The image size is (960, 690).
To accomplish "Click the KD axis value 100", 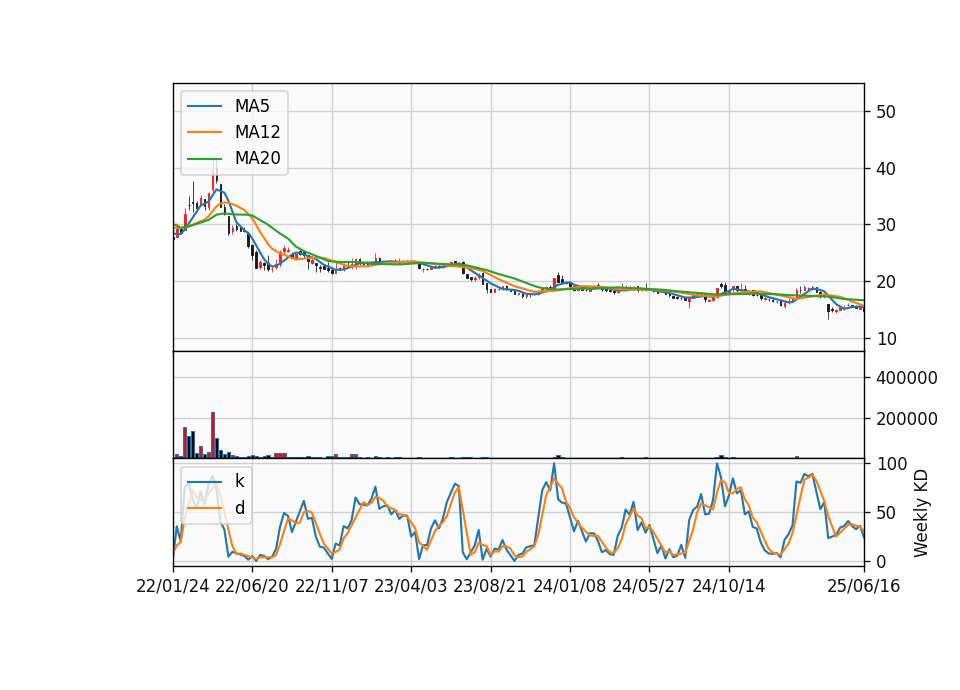I will (x=892, y=464).
